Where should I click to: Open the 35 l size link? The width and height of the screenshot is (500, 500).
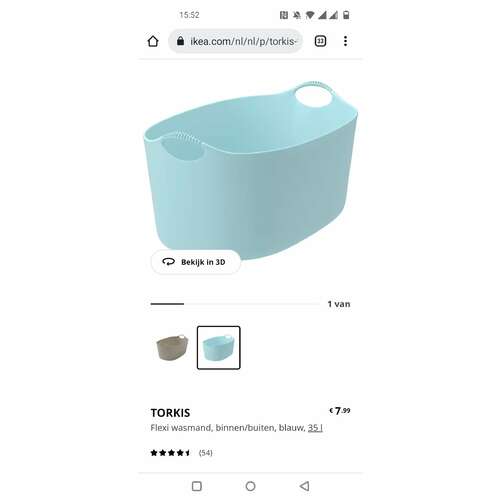(315, 428)
